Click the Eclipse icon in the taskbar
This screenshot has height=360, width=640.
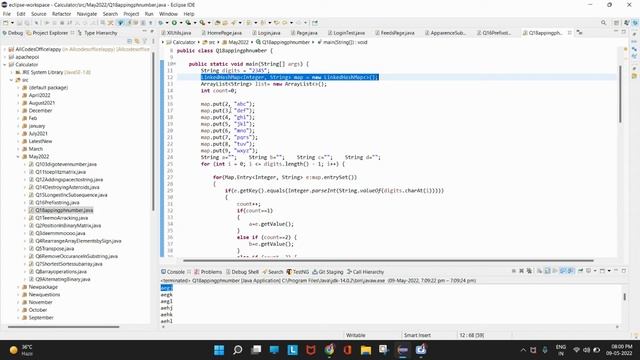pos(403,350)
